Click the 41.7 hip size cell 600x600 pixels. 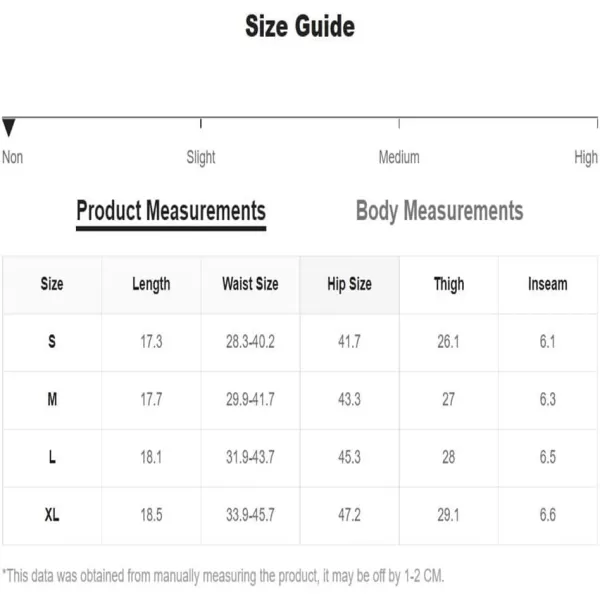tap(349, 341)
